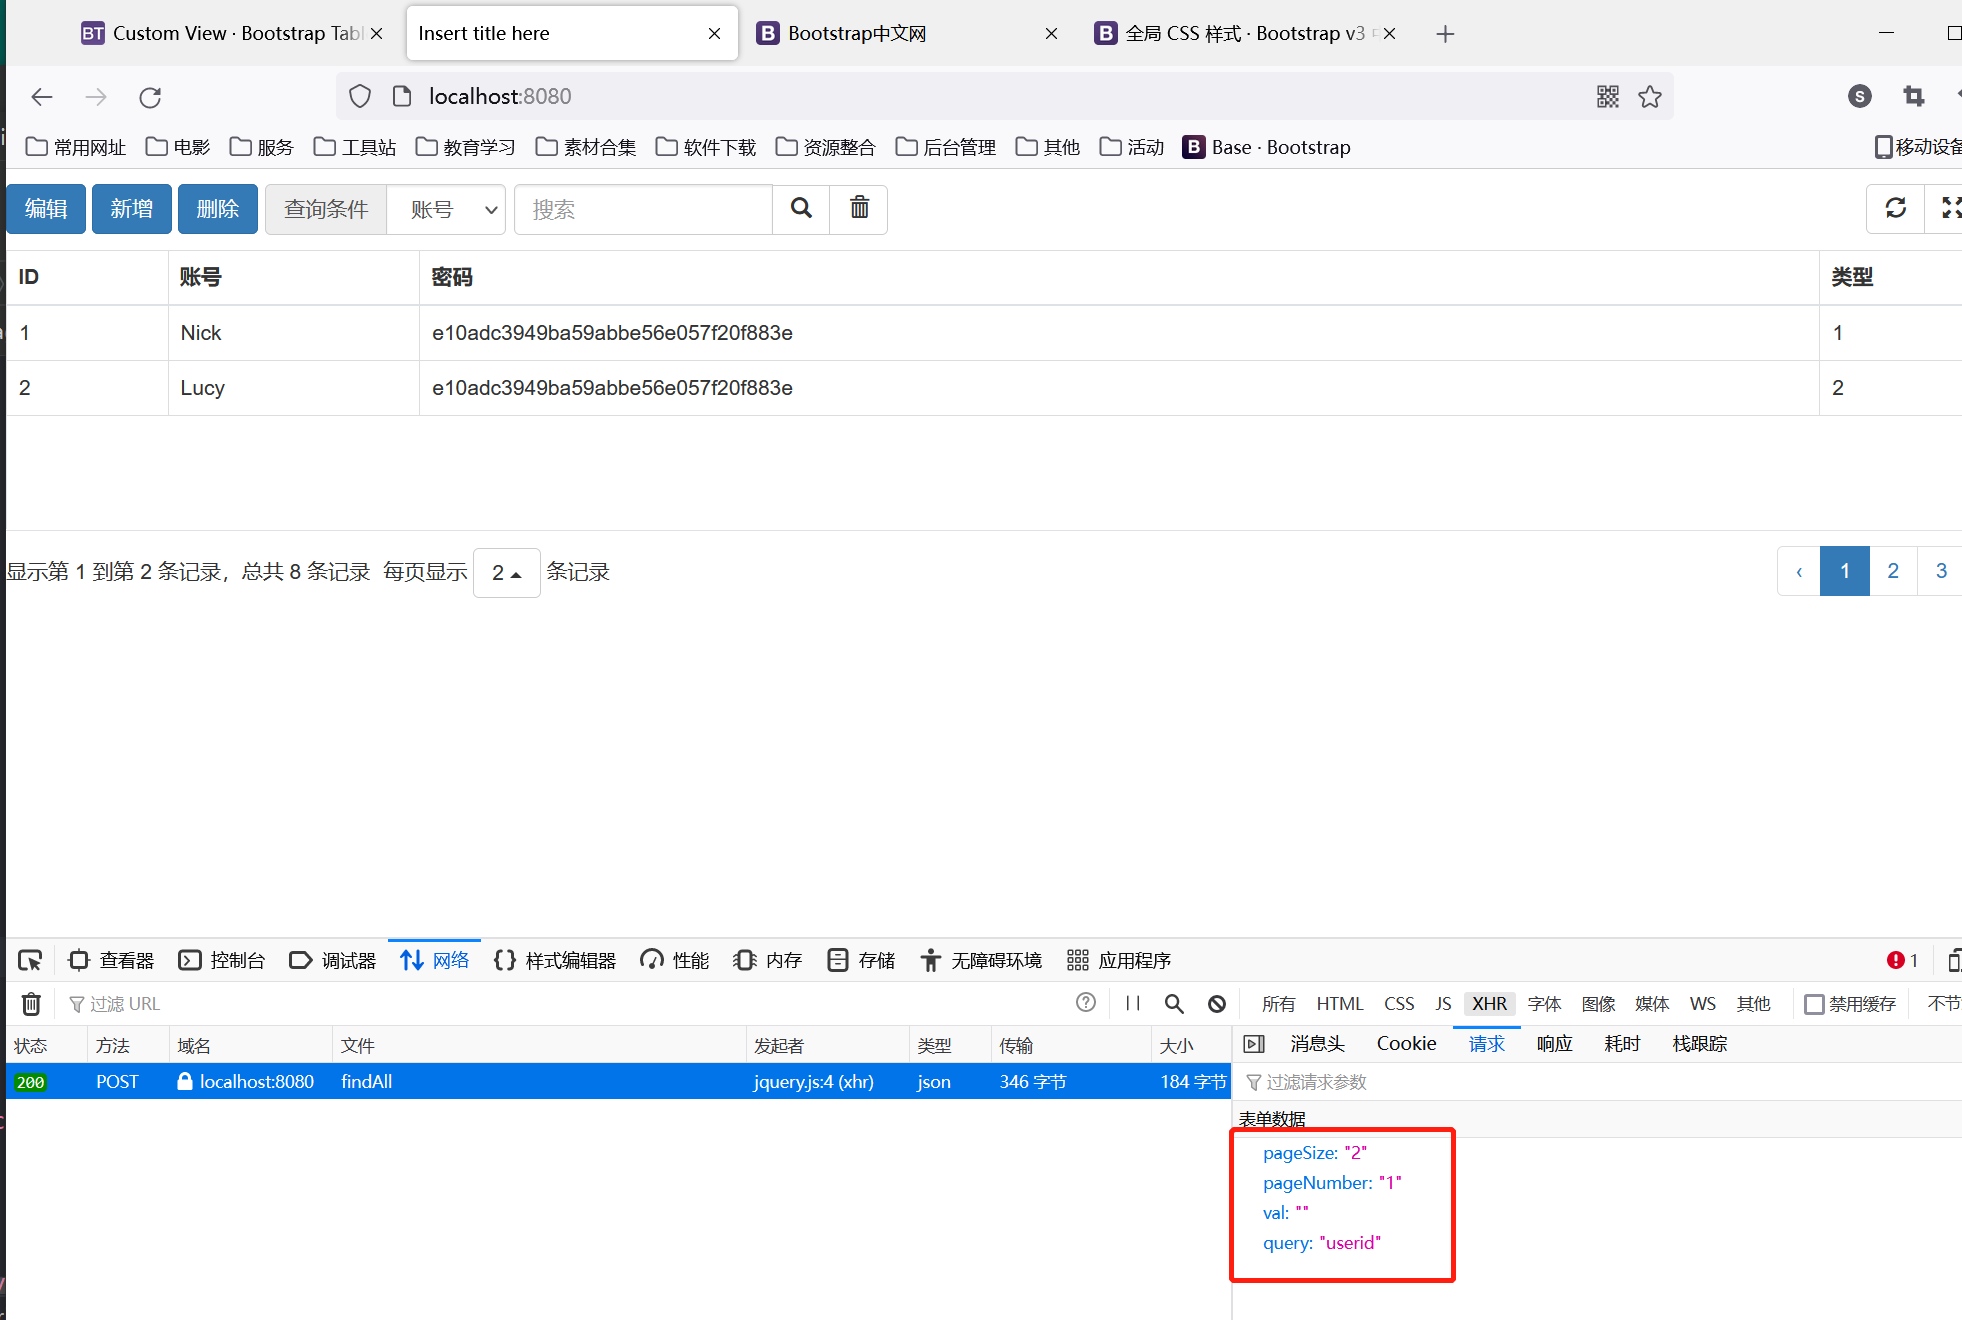Click the 删除 button
The width and height of the screenshot is (1962, 1320).
(218, 209)
